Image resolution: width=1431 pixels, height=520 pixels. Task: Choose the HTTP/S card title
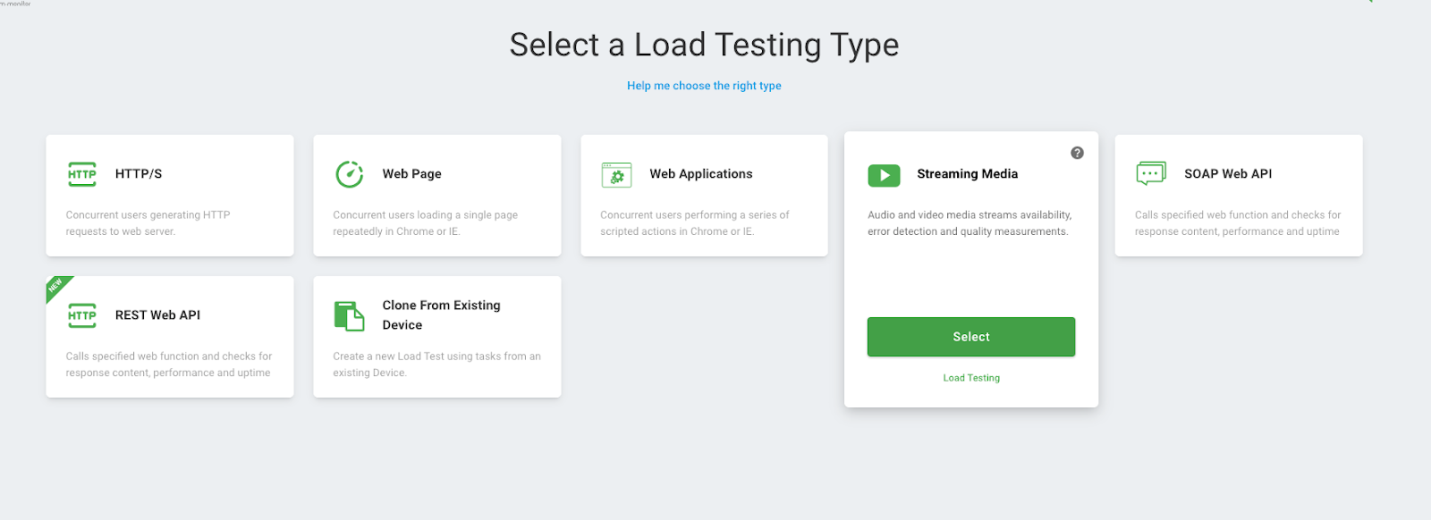click(138, 174)
